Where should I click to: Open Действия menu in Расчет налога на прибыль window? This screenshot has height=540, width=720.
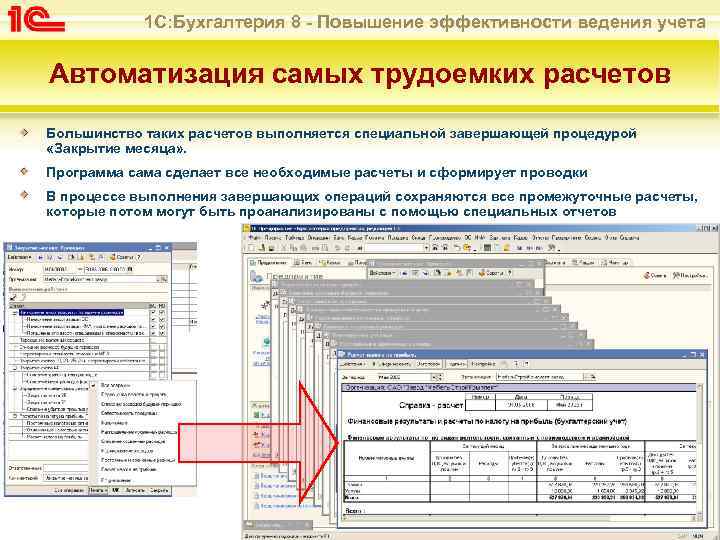(353, 364)
